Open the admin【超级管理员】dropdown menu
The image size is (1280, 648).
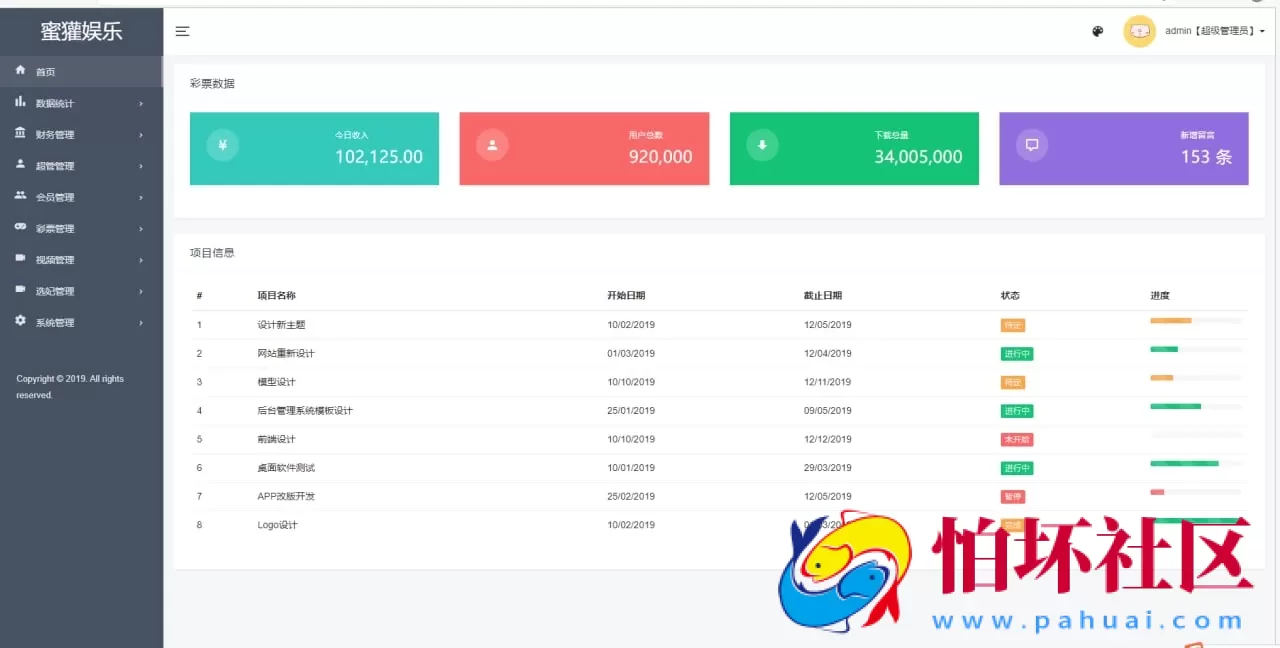tap(1215, 31)
